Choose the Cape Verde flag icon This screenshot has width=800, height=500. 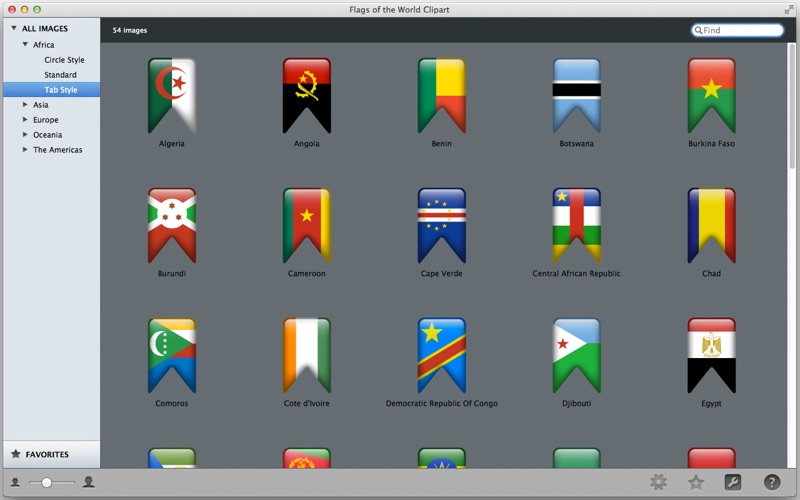click(x=441, y=226)
